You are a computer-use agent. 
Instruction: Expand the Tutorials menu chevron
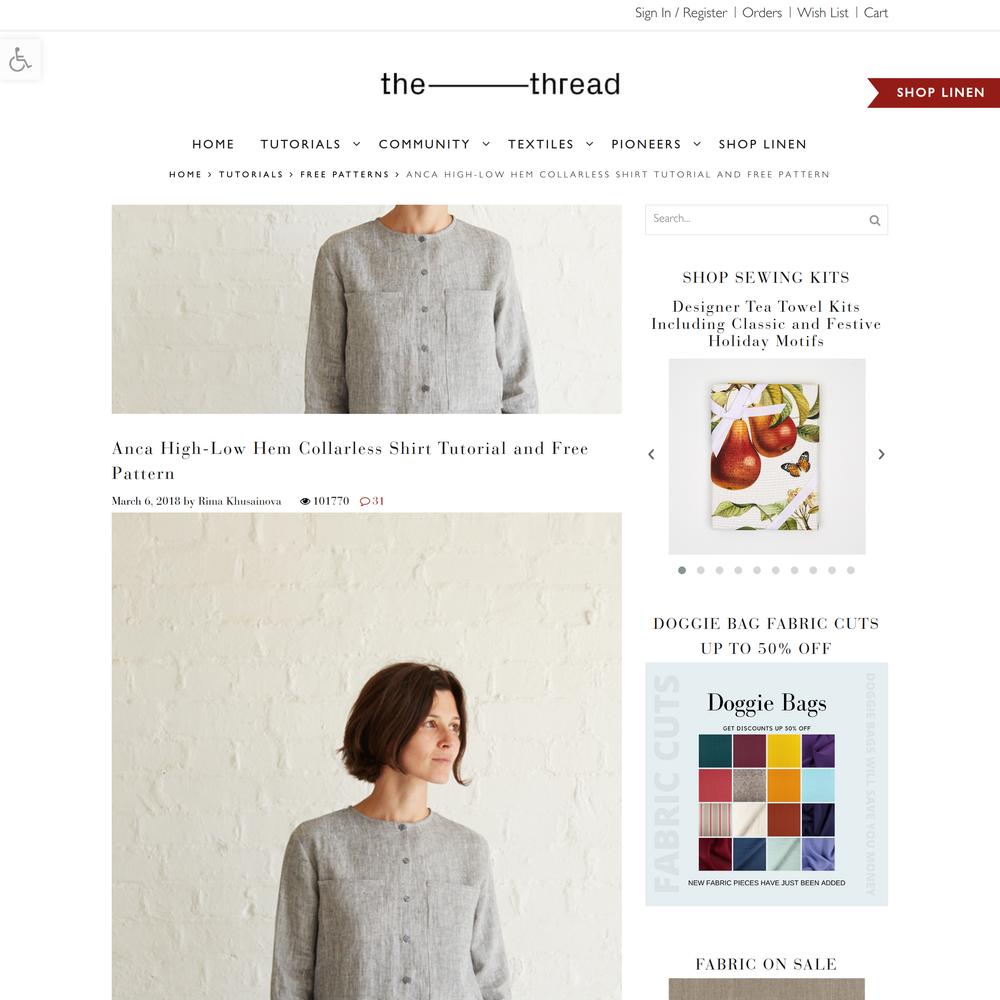357,144
